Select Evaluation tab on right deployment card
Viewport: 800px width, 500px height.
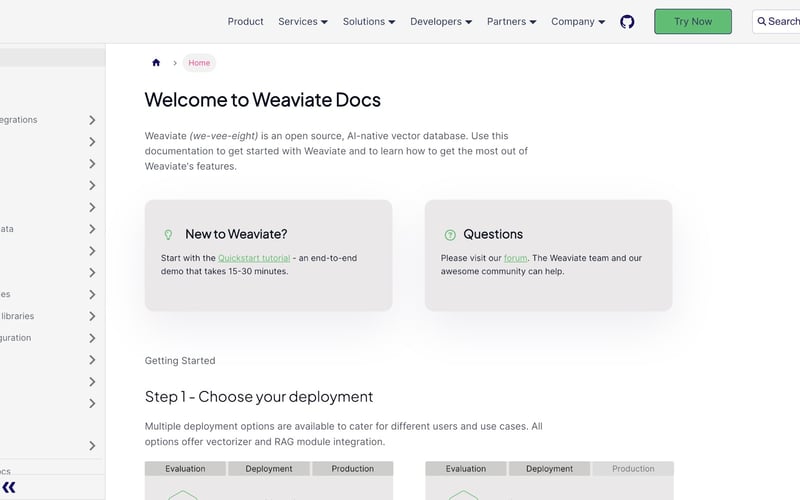(x=466, y=468)
